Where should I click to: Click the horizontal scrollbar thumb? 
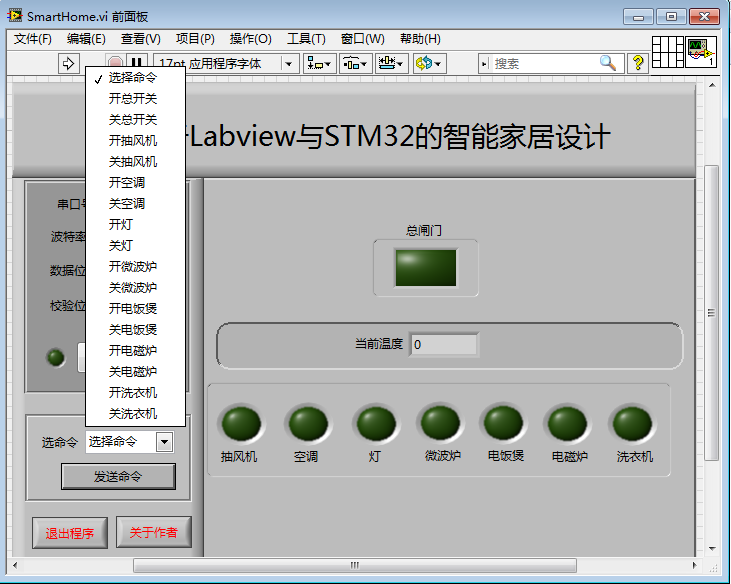tap(355, 565)
